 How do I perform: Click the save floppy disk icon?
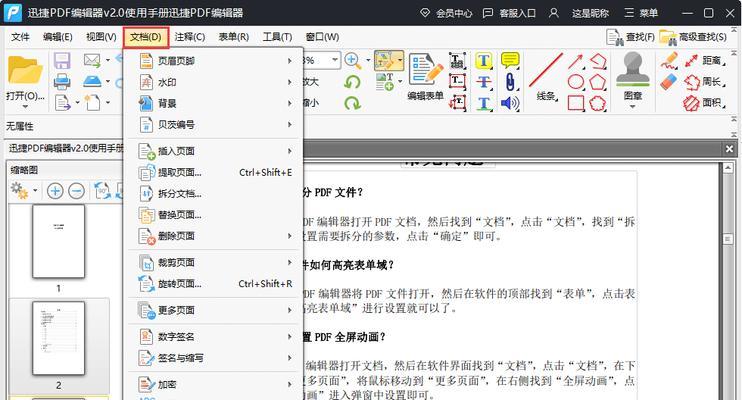62,61
